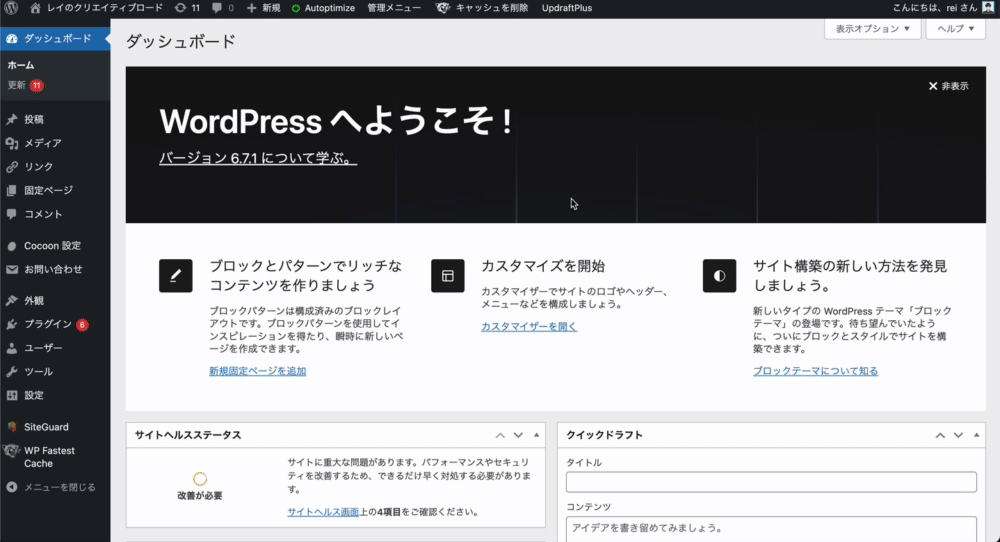Screen dimensions: 1000x542
Task: Click the media icon beside メディア
Action: tap(12, 143)
